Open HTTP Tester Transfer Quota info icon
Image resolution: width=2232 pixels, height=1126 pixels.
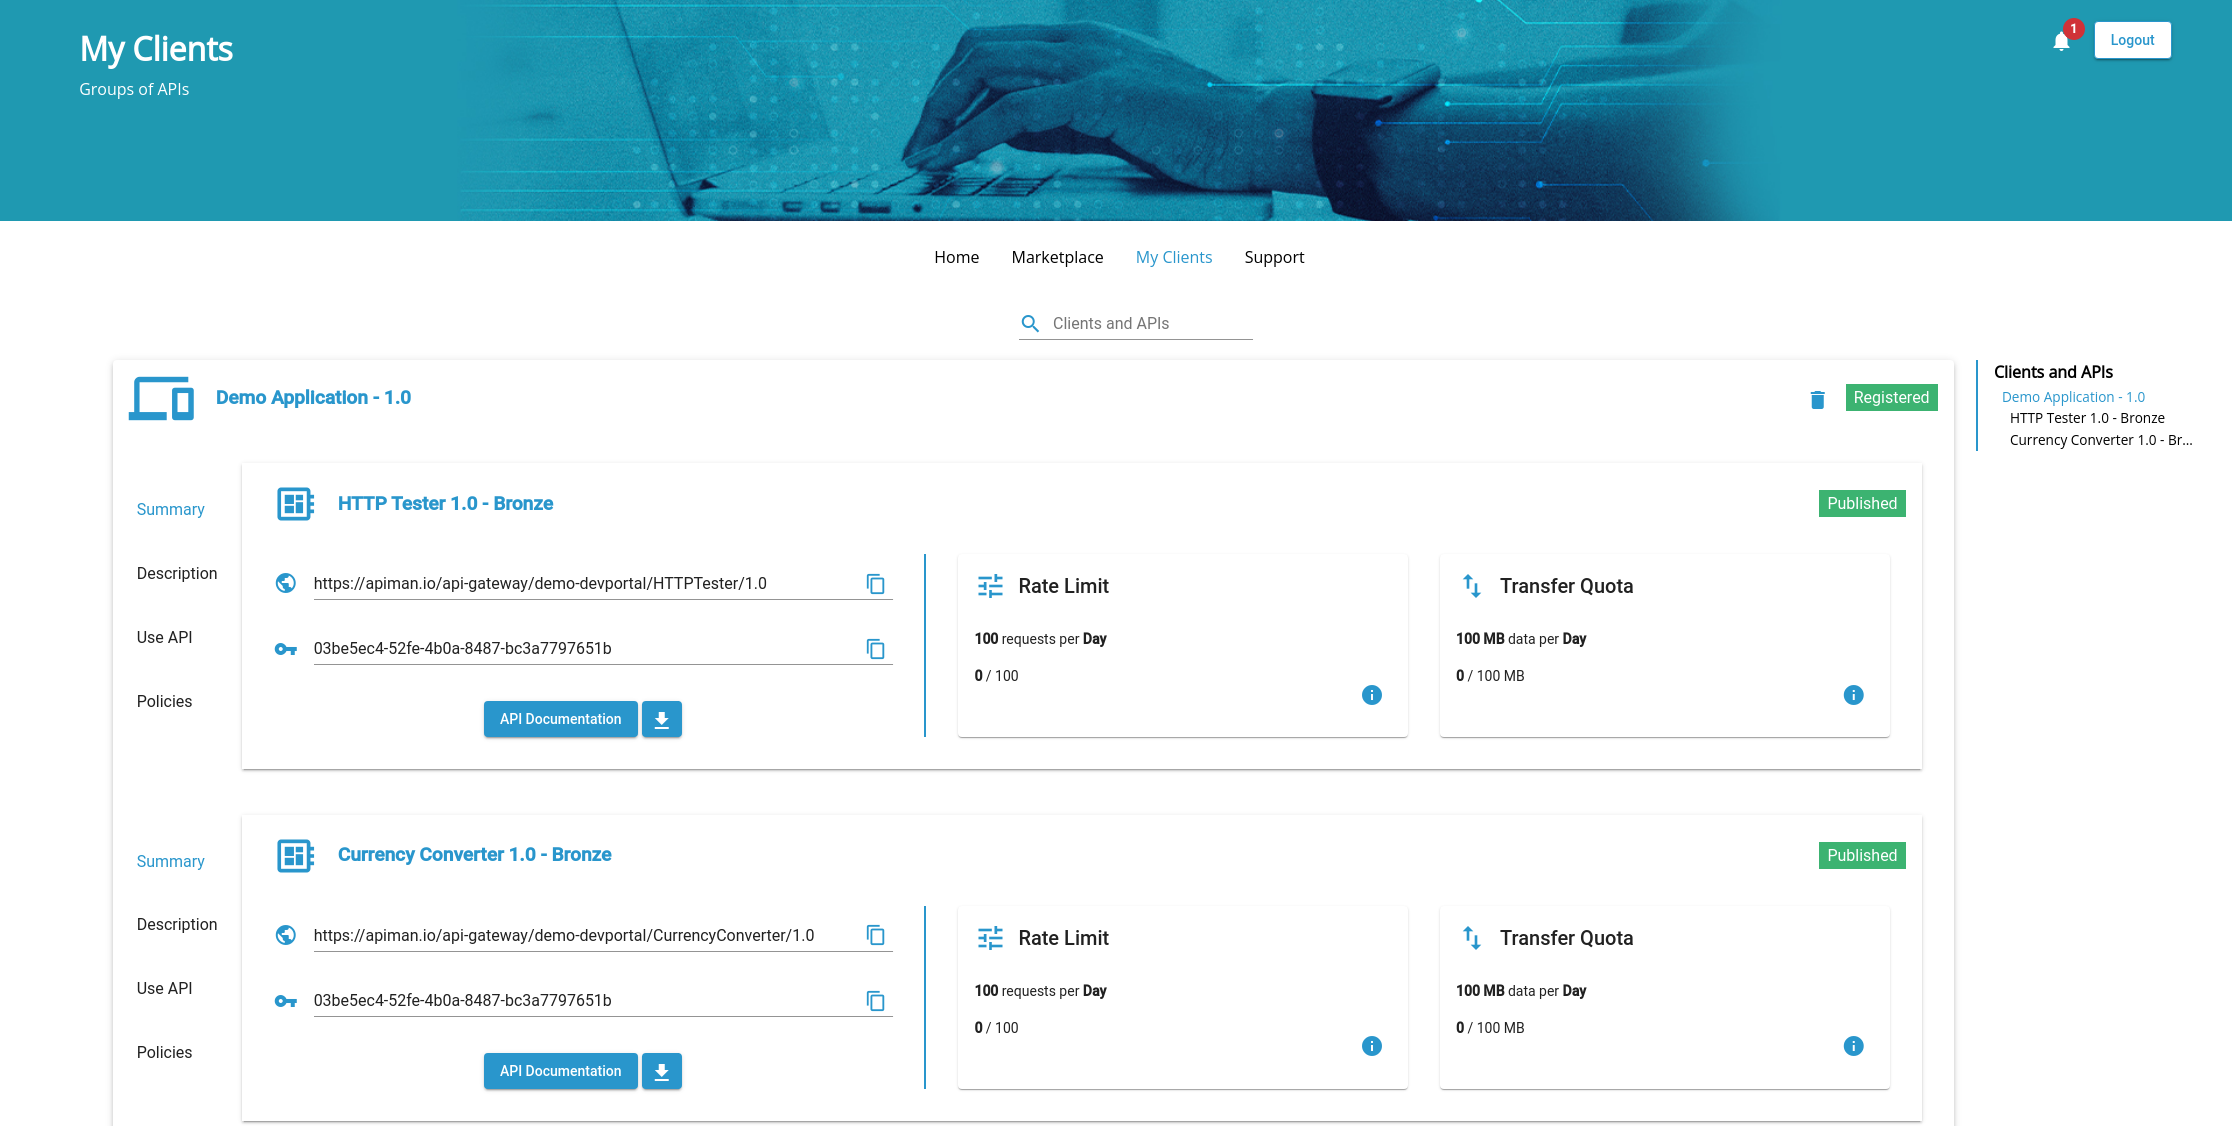click(x=1853, y=695)
